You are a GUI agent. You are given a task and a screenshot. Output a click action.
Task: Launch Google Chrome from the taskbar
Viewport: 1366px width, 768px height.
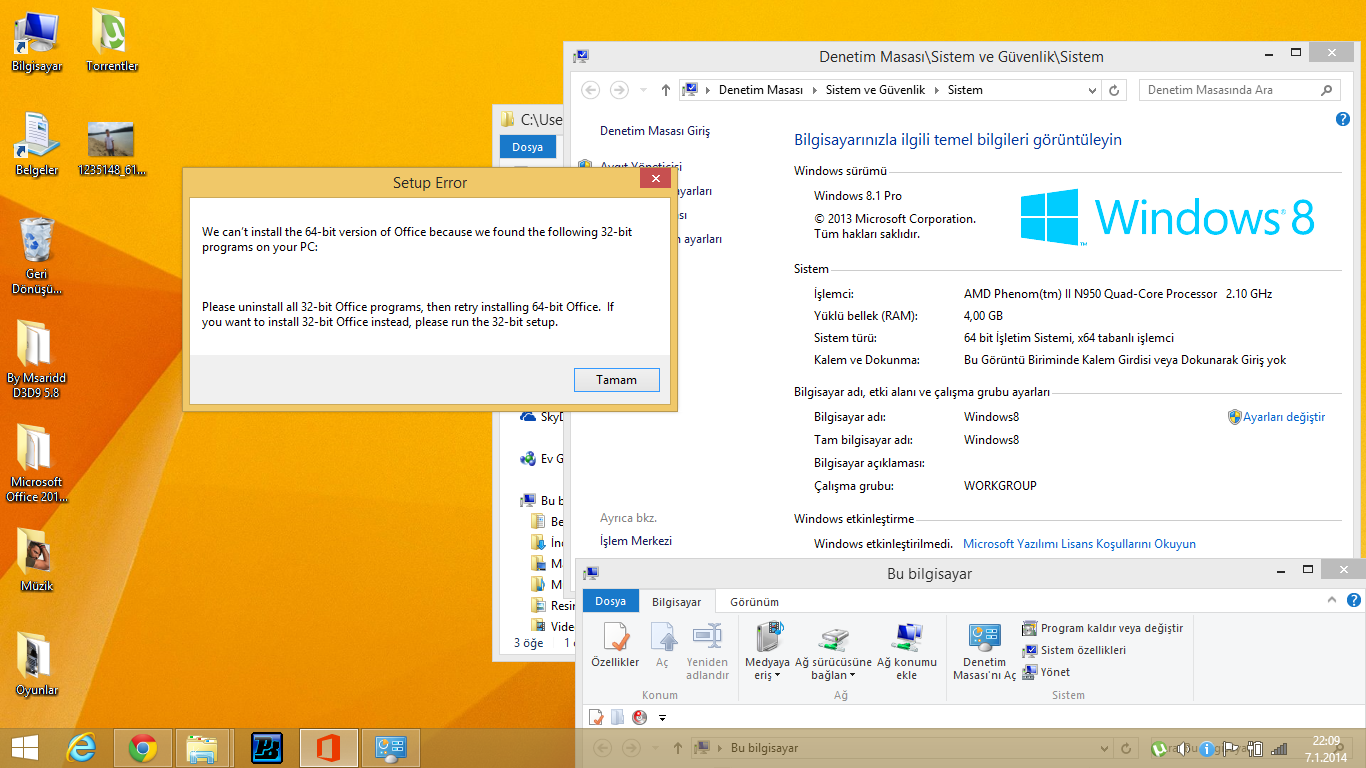pyautogui.click(x=143, y=748)
